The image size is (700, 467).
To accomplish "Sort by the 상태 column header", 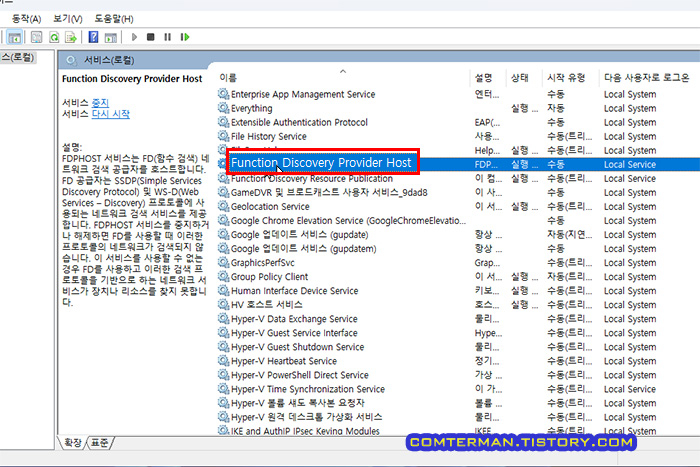I will tap(520, 78).
